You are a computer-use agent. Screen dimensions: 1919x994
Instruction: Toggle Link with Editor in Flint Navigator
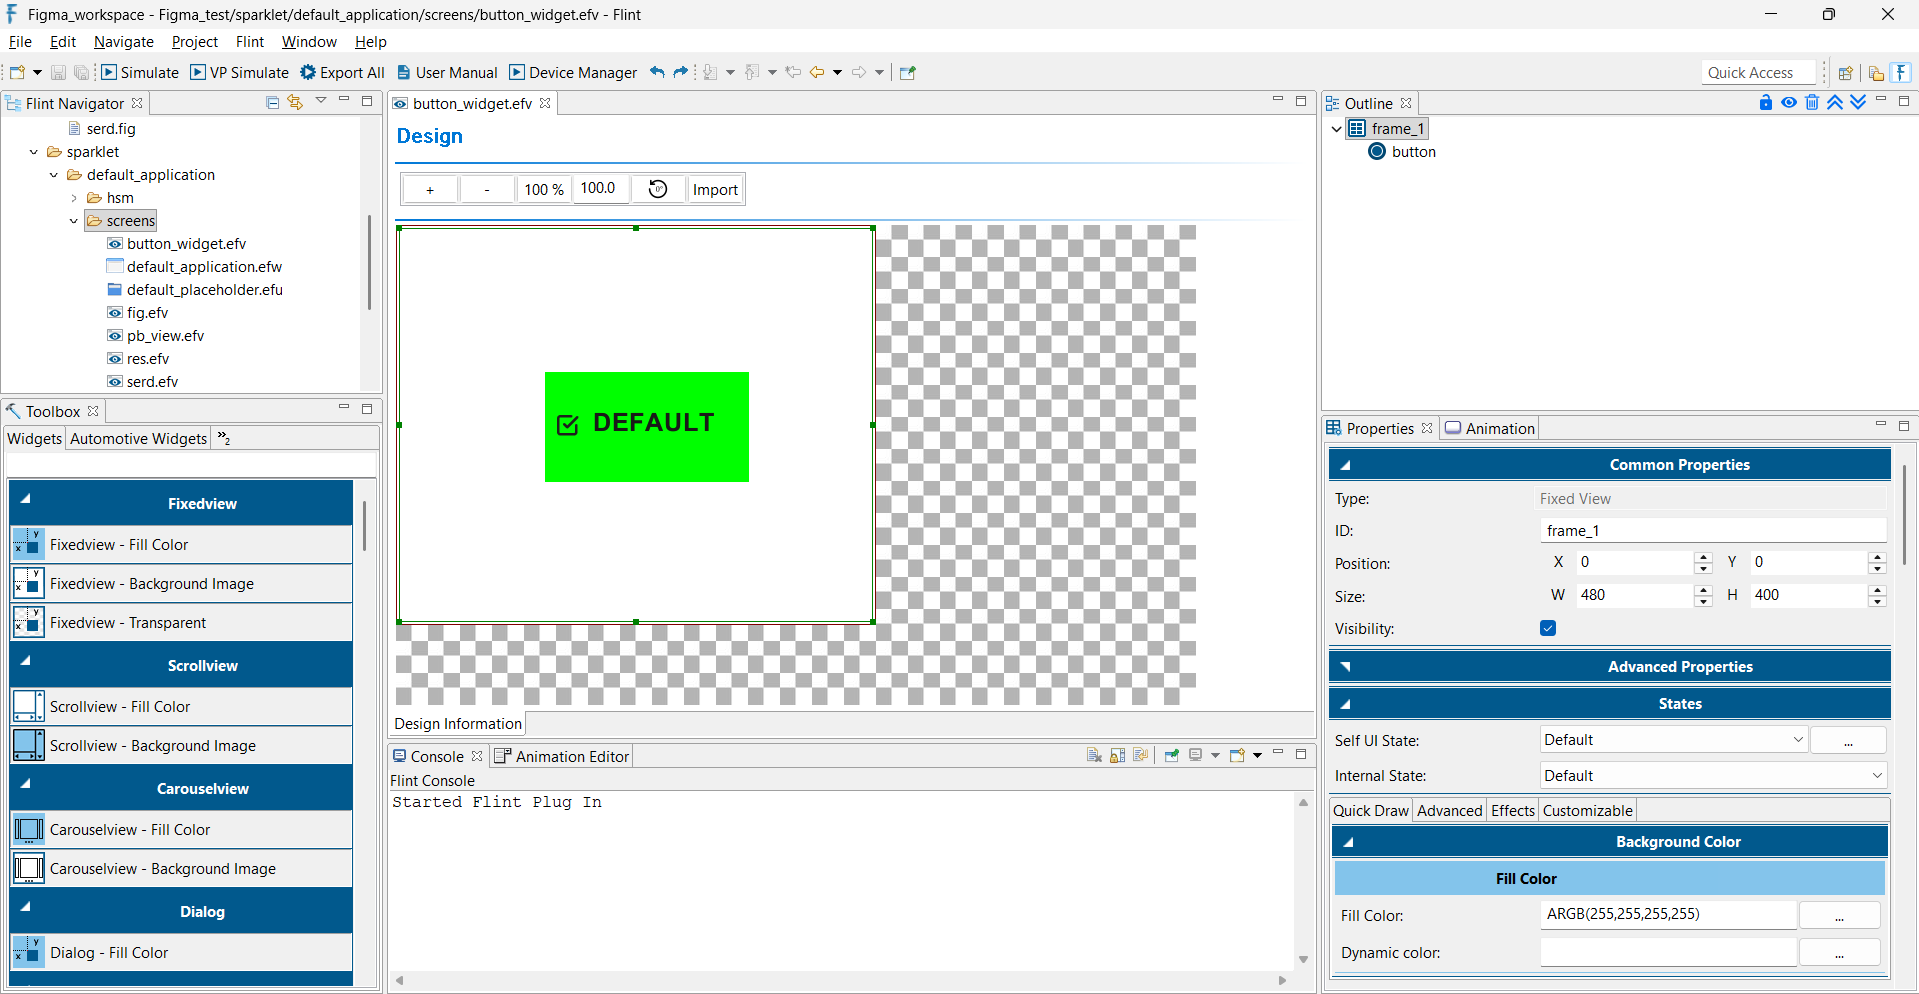click(295, 102)
